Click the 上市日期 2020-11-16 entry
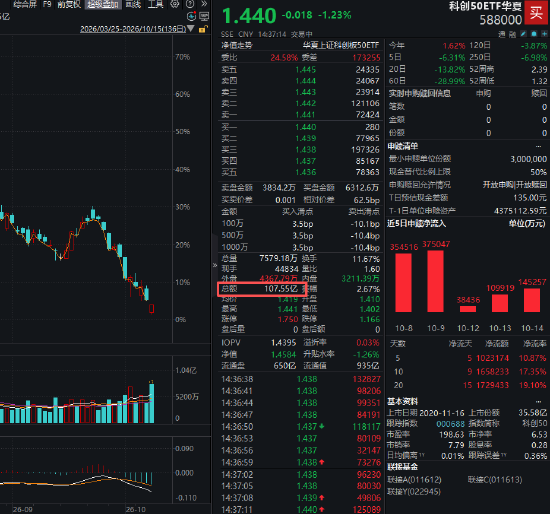The image size is (550, 514). click(425, 413)
